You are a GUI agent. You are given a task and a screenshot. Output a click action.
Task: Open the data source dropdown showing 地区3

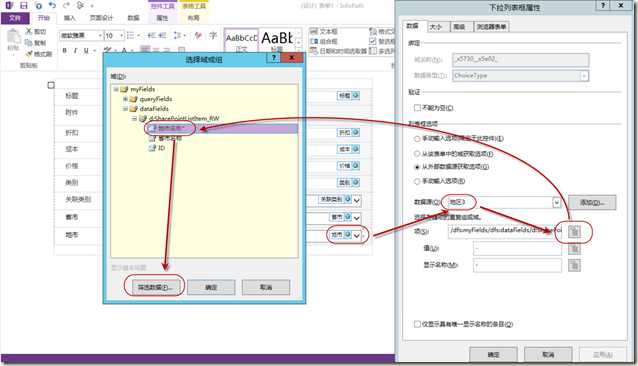pyautogui.click(x=556, y=202)
